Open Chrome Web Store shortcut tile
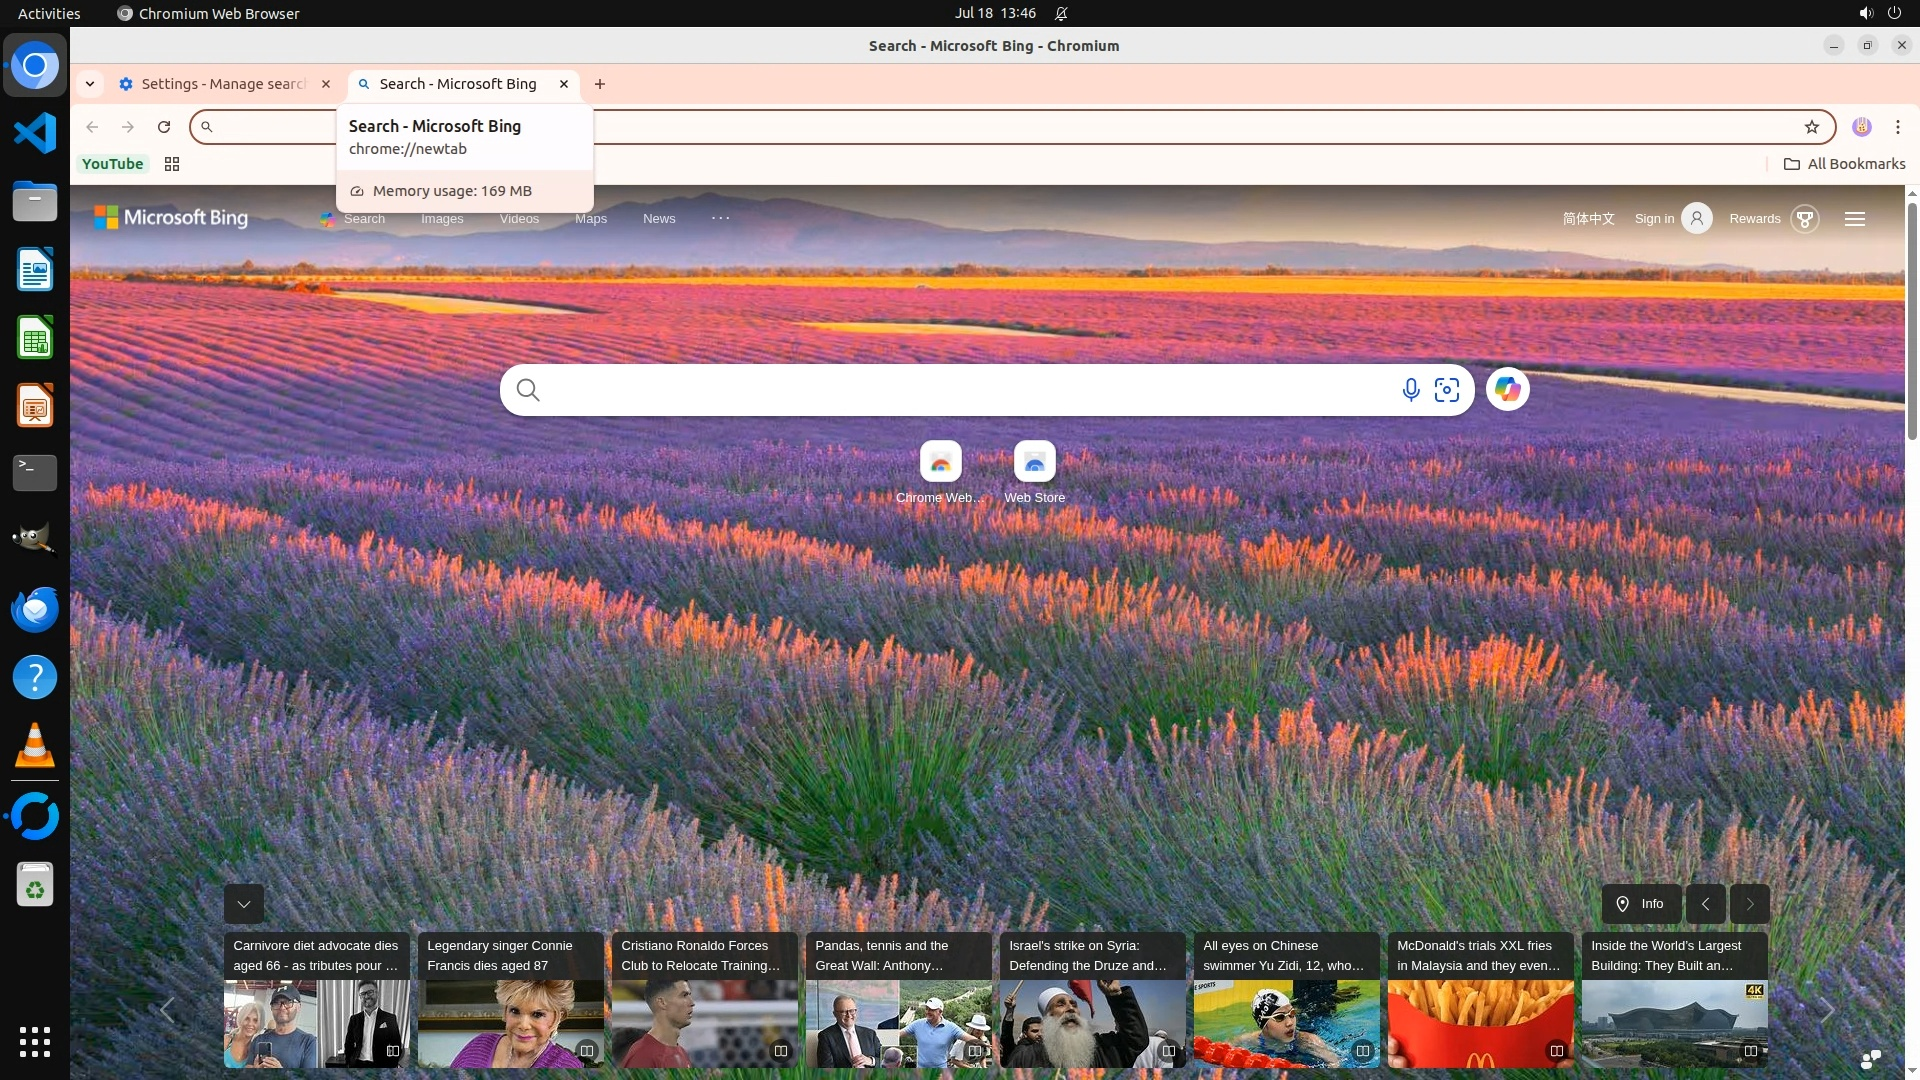The image size is (1920, 1080). [940, 463]
